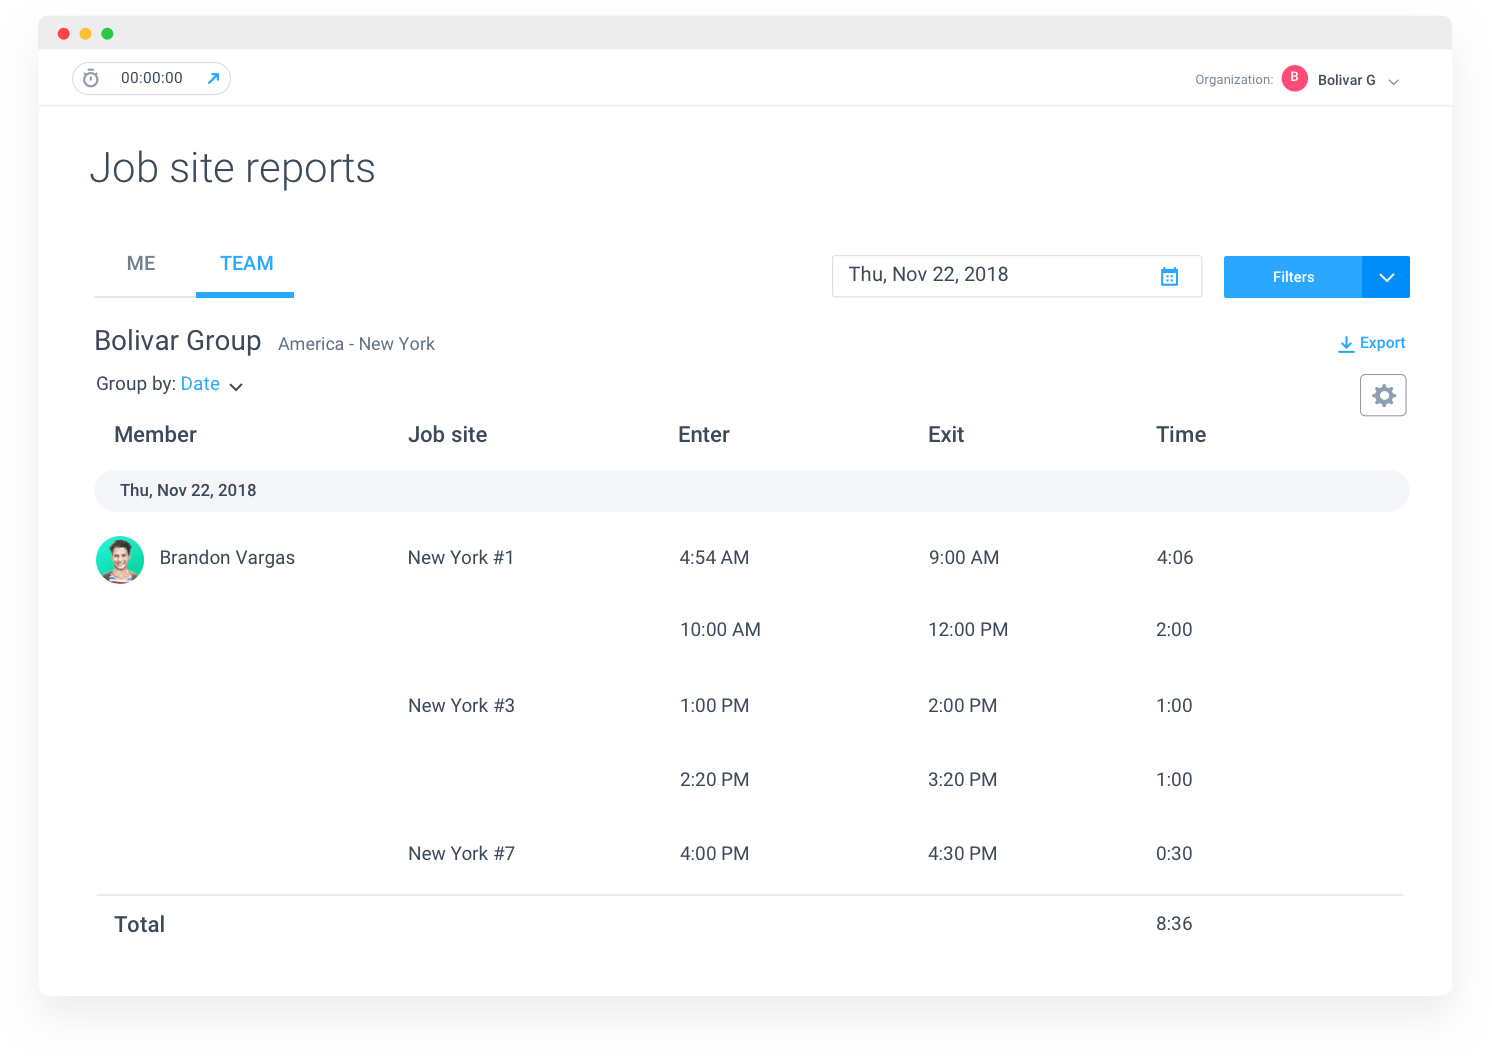Click Brandon Vargas's profile picture

pyautogui.click(x=119, y=560)
